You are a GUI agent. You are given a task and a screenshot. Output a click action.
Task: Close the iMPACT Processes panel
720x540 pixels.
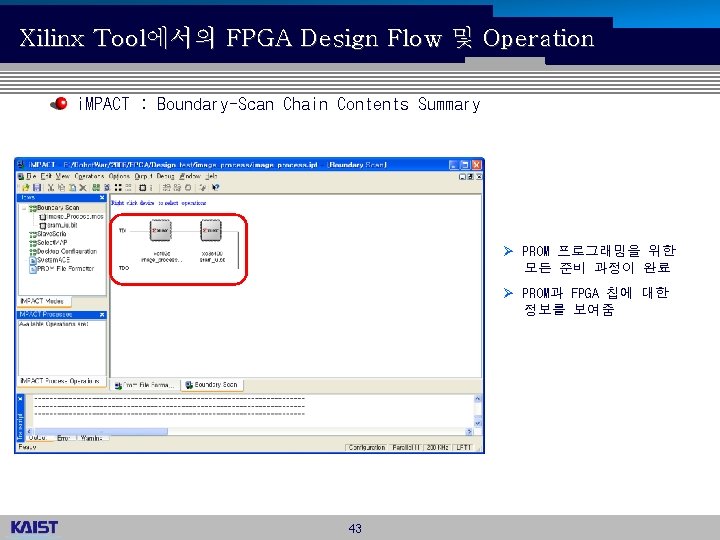102,315
